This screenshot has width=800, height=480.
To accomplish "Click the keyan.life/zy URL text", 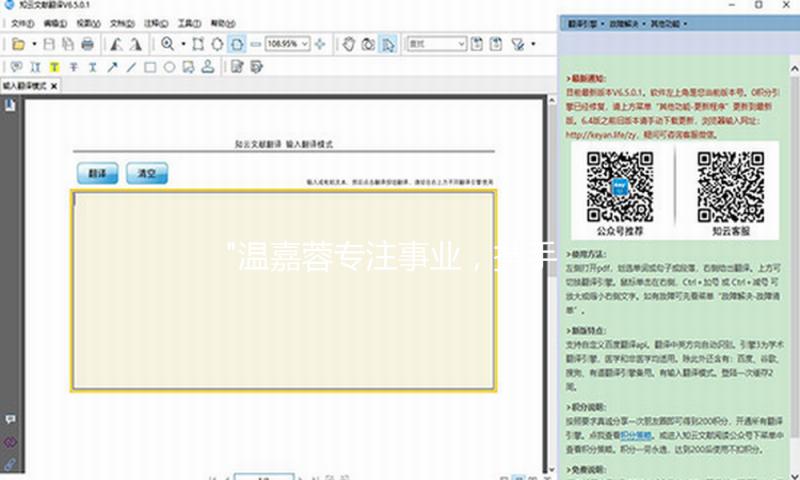I will pyautogui.click(x=602, y=135).
